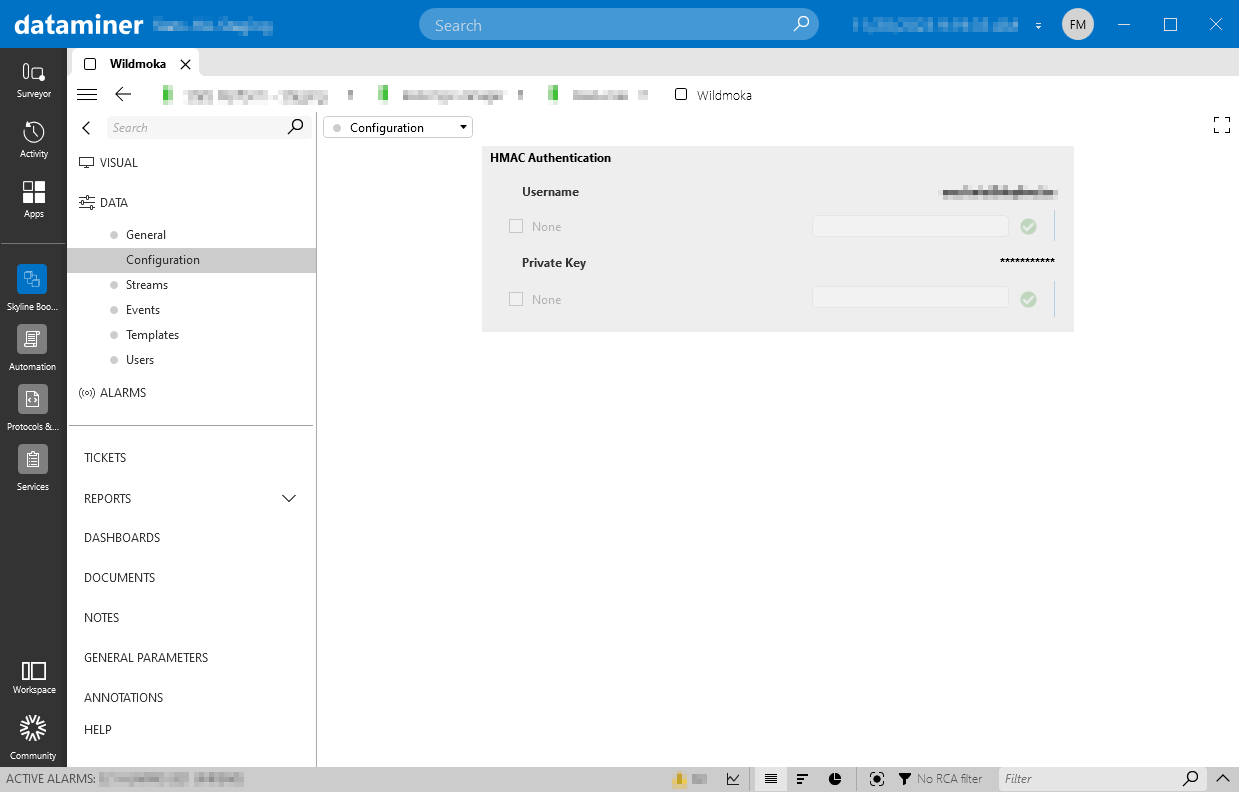1239x792 pixels.
Task: Tick the None checkbox under Username
Action: [516, 226]
